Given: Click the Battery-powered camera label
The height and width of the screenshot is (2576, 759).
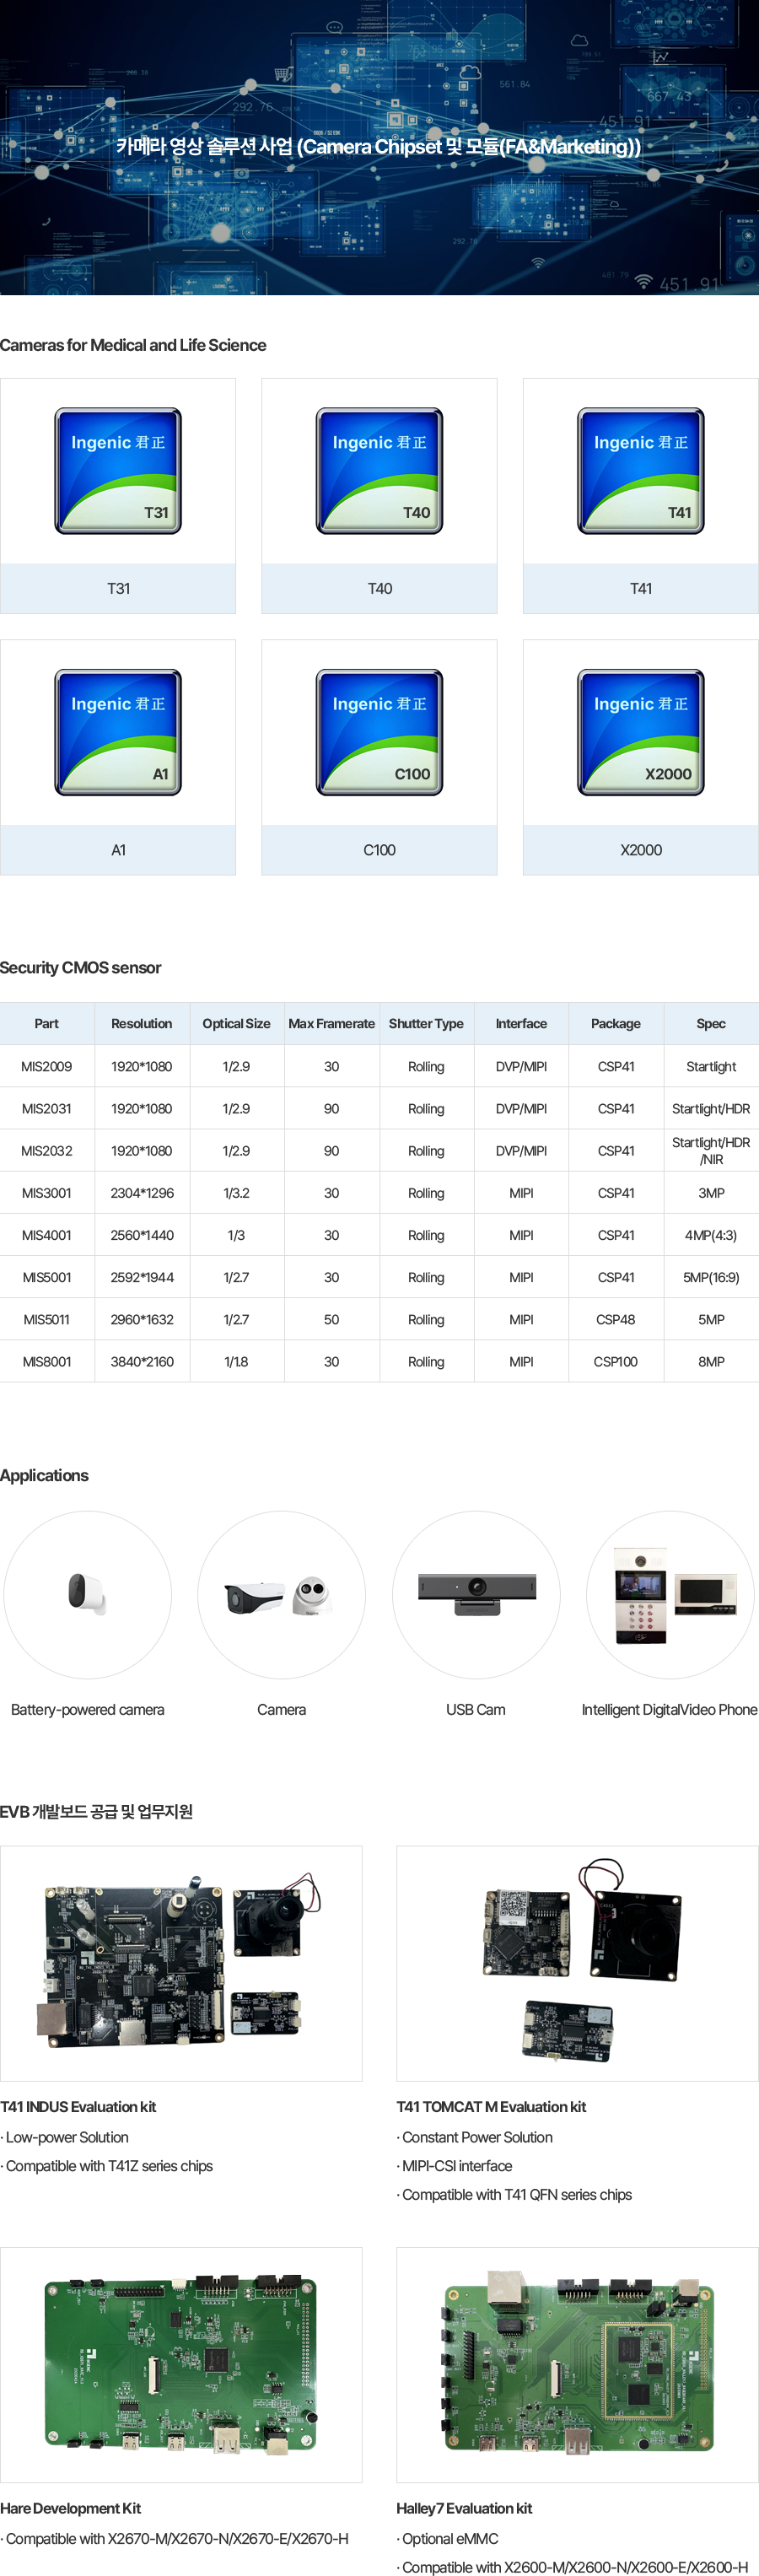Looking at the screenshot, I should [x=88, y=1710].
